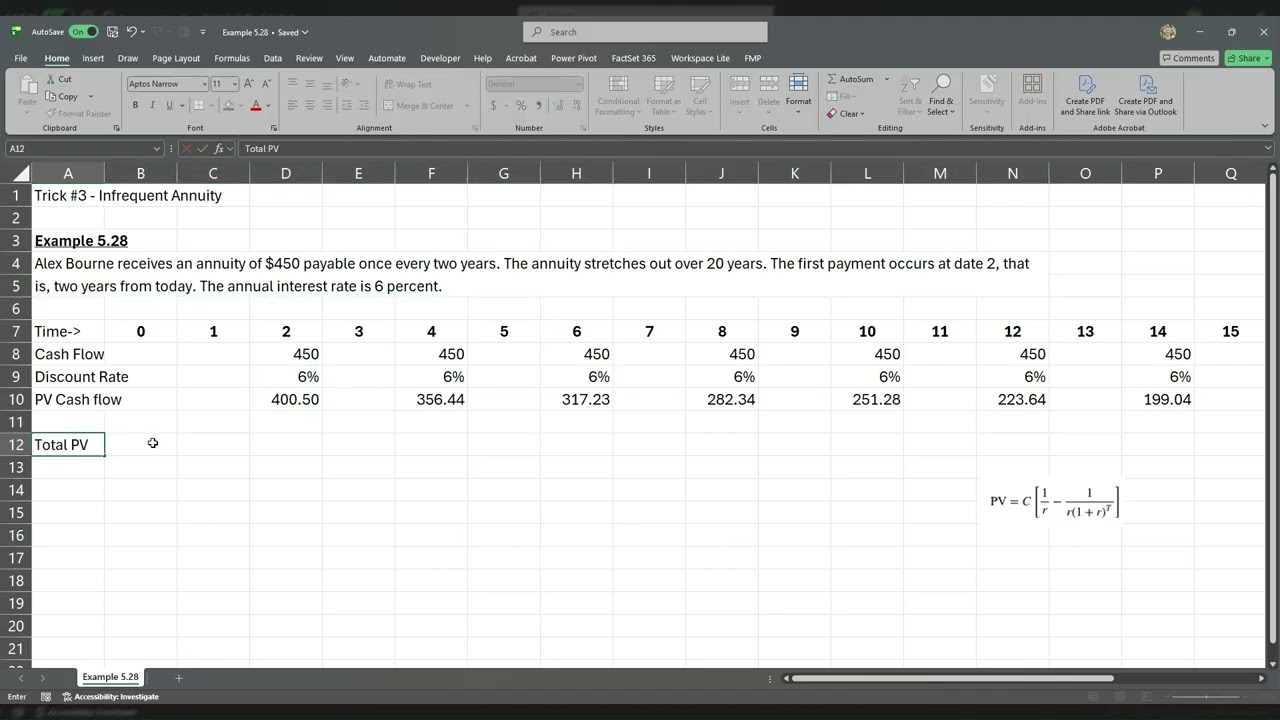Click the Undo arrow icon
The image size is (1280, 720).
(x=131, y=32)
